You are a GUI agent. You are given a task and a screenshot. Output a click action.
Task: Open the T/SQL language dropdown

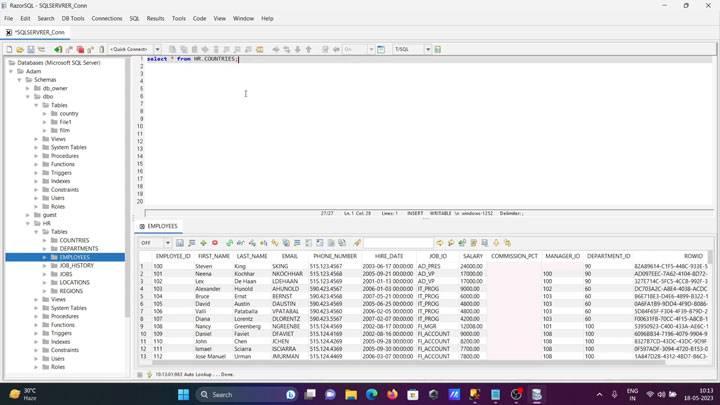coord(428,49)
